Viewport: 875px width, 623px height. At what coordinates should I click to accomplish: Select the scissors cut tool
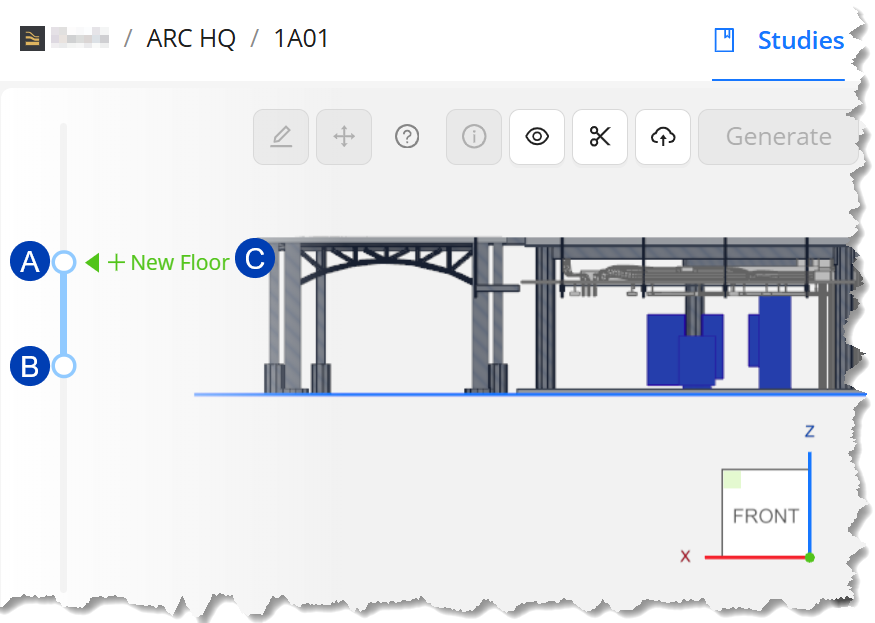(x=600, y=137)
